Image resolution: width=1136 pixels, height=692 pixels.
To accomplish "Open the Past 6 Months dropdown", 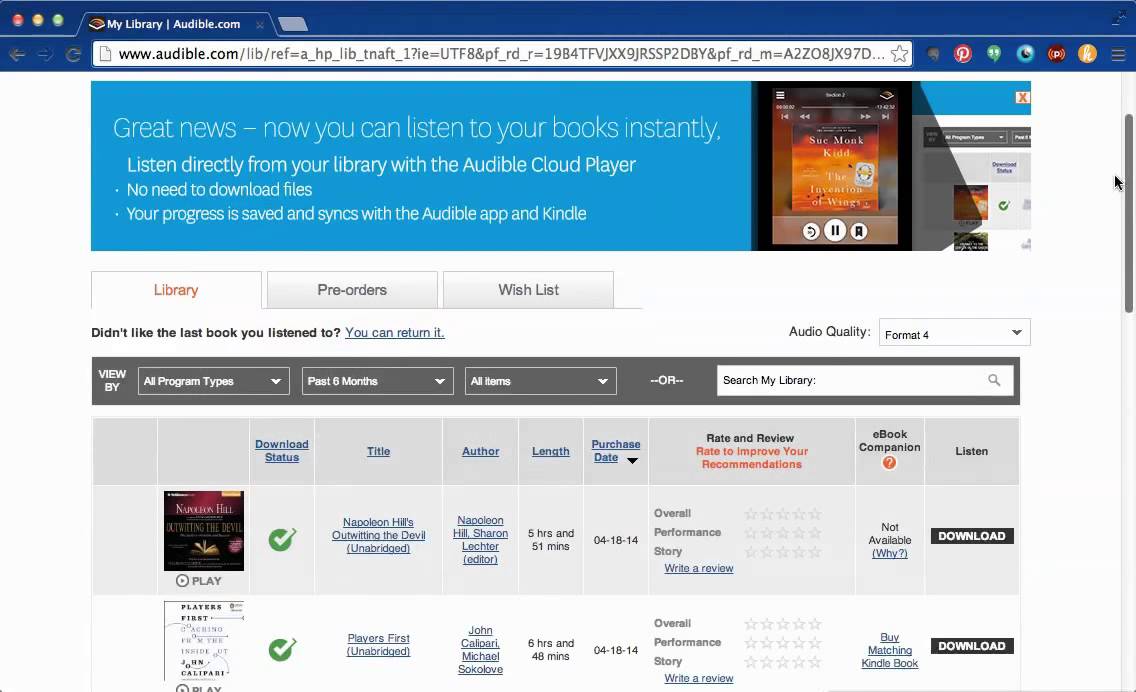I will [x=377, y=381].
